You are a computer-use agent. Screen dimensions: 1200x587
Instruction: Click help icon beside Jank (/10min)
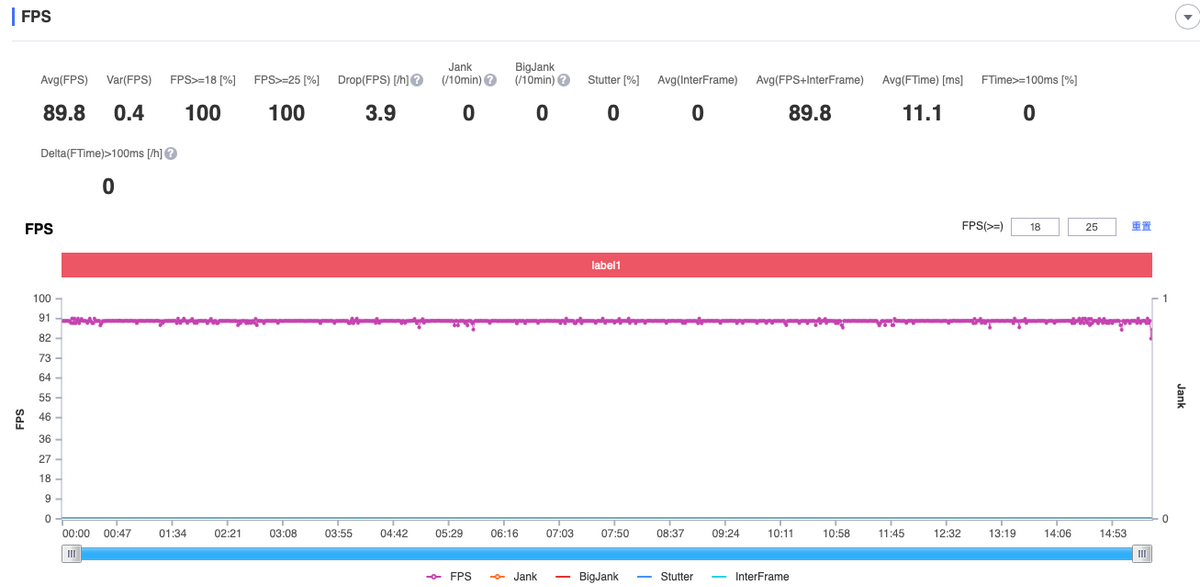(490, 80)
